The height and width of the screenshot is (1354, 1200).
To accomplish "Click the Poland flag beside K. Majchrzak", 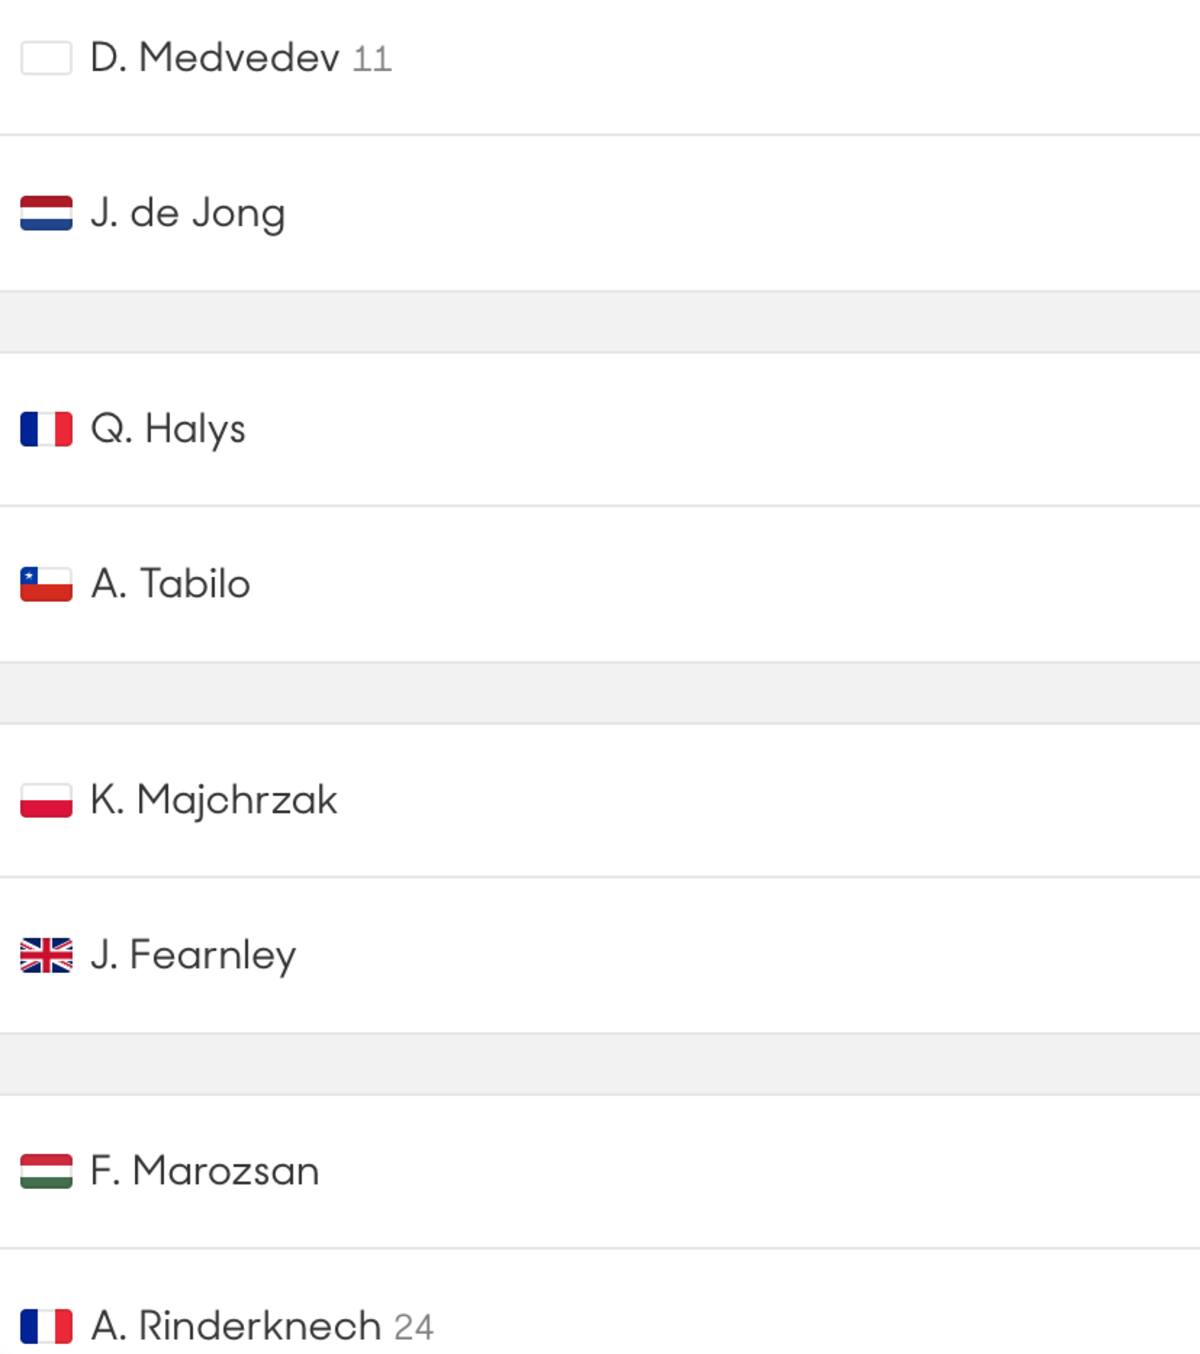I will pyautogui.click(x=45, y=799).
